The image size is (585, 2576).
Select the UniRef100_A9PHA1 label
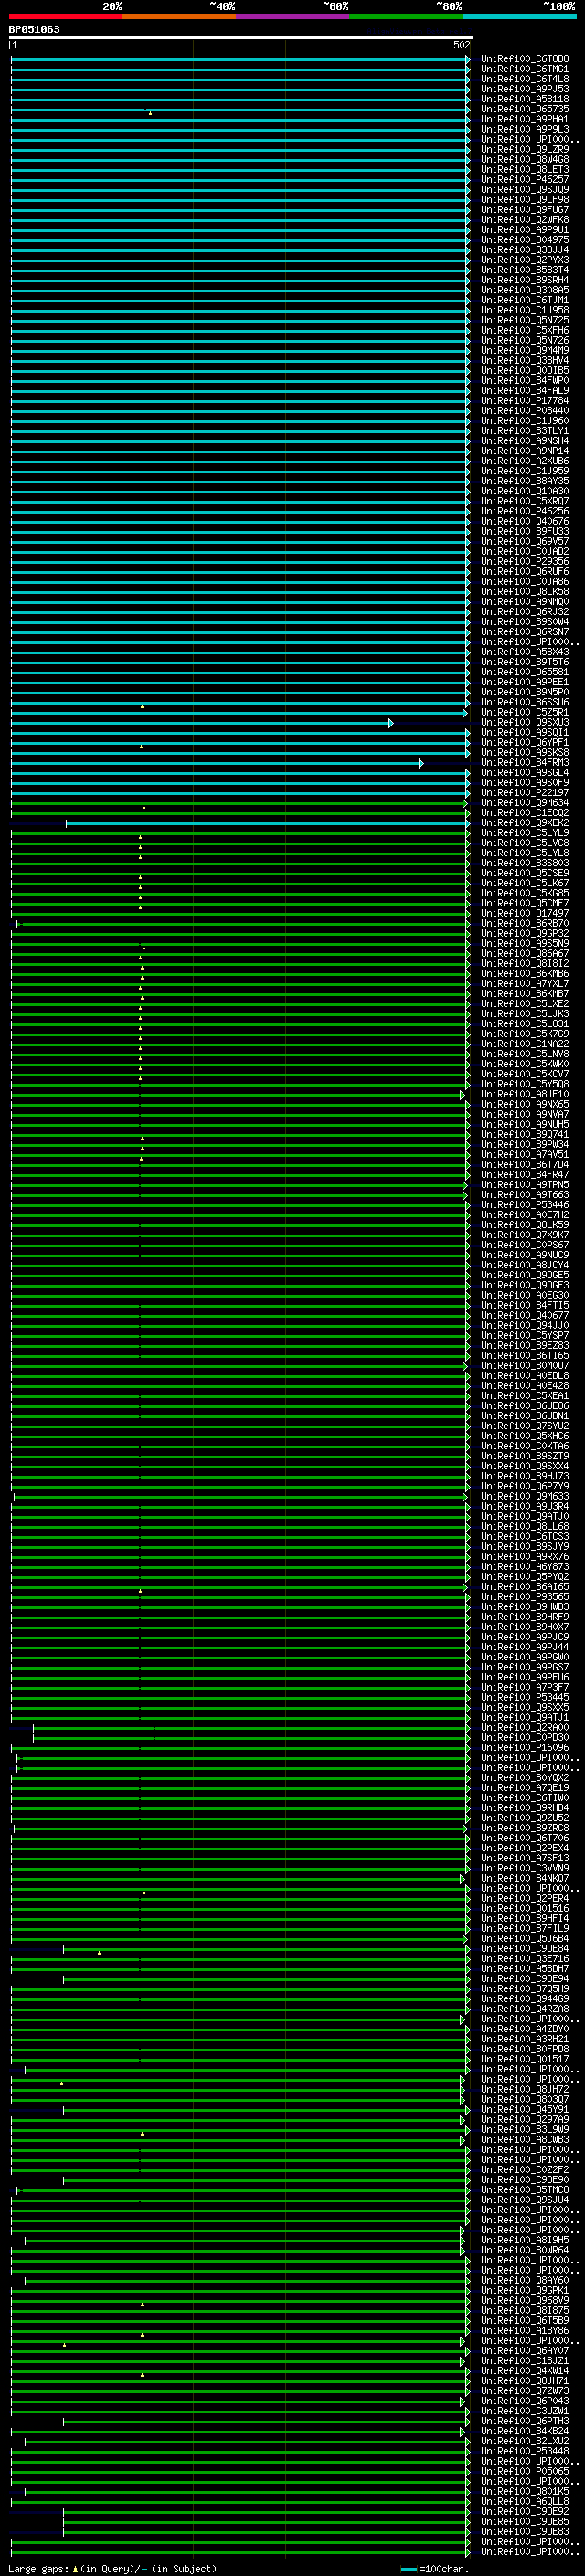[525, 119]
